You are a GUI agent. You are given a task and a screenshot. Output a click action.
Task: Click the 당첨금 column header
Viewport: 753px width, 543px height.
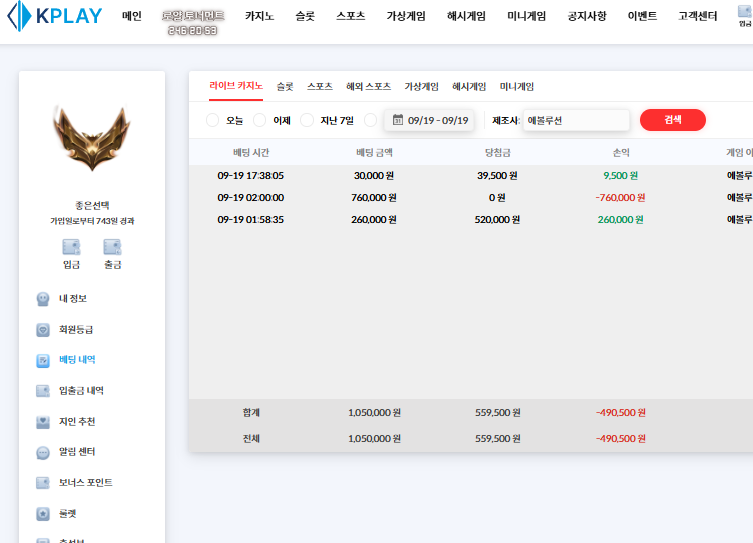point(498,152)
